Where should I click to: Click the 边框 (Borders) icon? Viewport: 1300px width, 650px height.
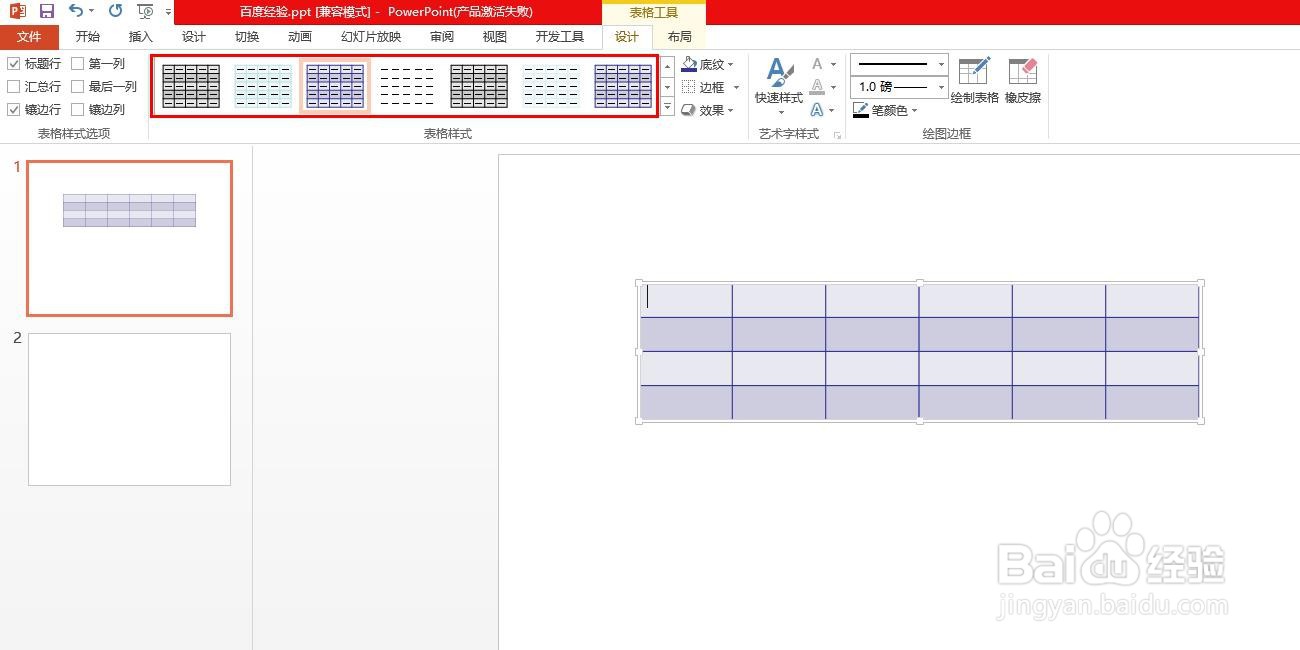point(689,87)
